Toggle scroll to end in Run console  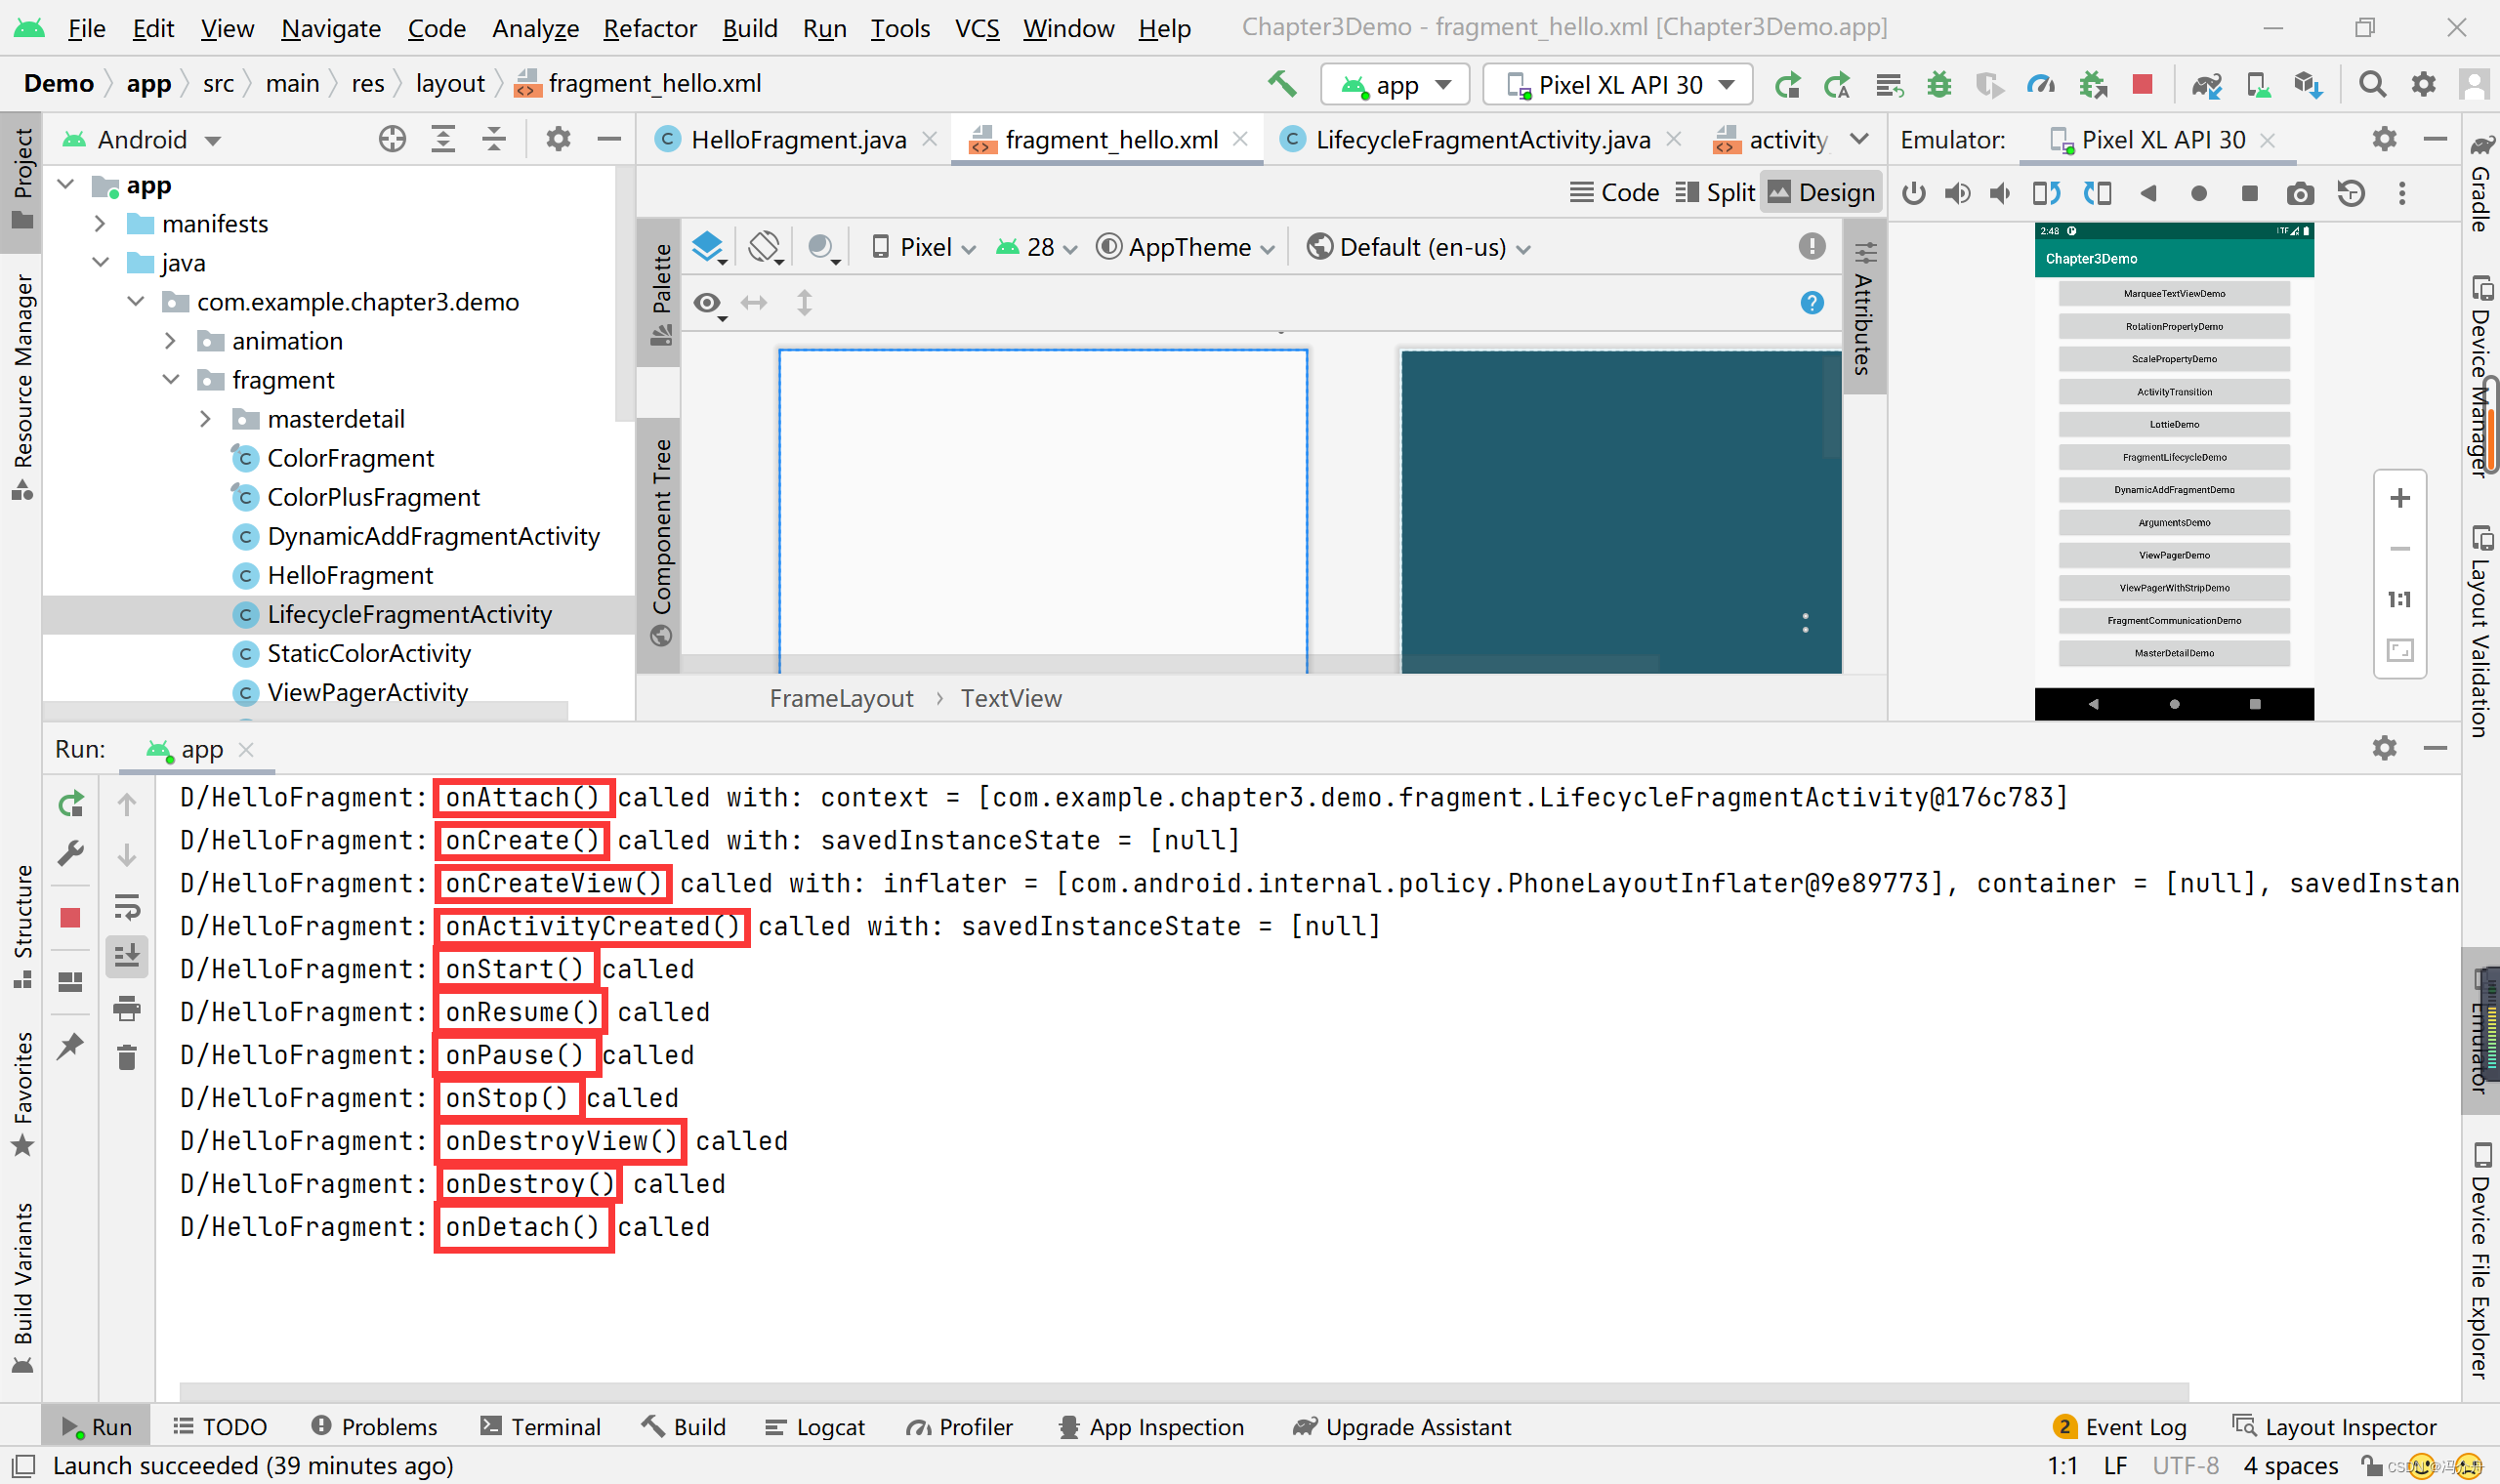pos(127,957)
